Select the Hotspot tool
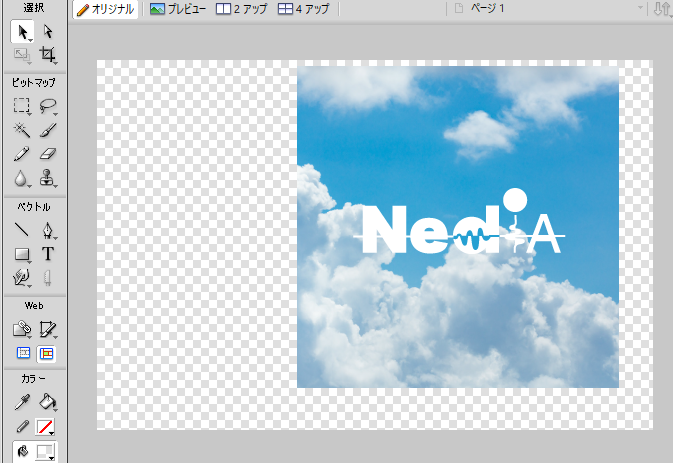 tap(22, 330)
